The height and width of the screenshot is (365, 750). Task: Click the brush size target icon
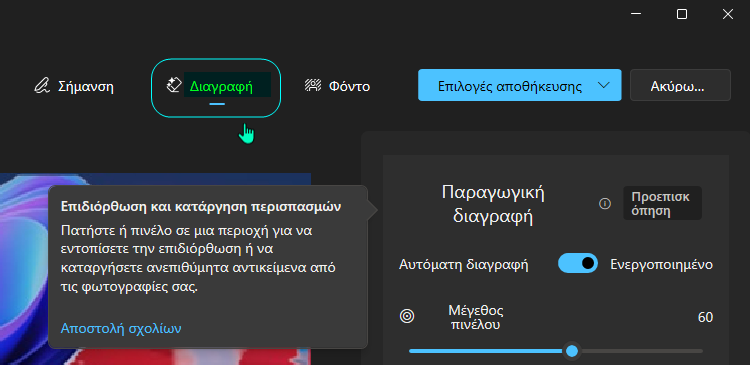tap(407, 316)
